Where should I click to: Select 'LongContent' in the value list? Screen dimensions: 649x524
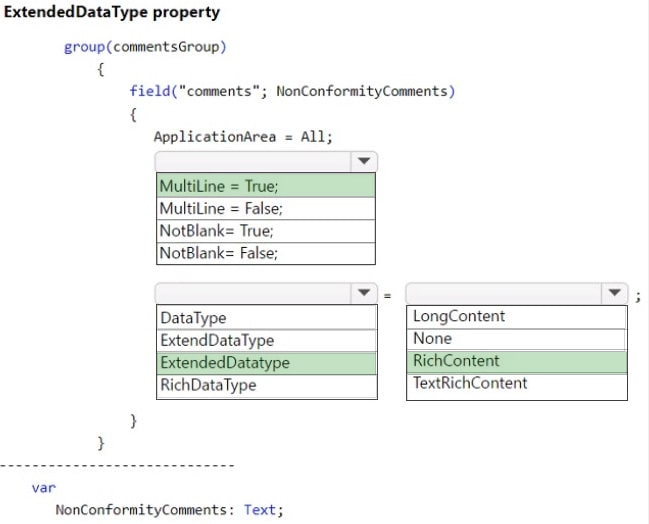pos(516,316)
